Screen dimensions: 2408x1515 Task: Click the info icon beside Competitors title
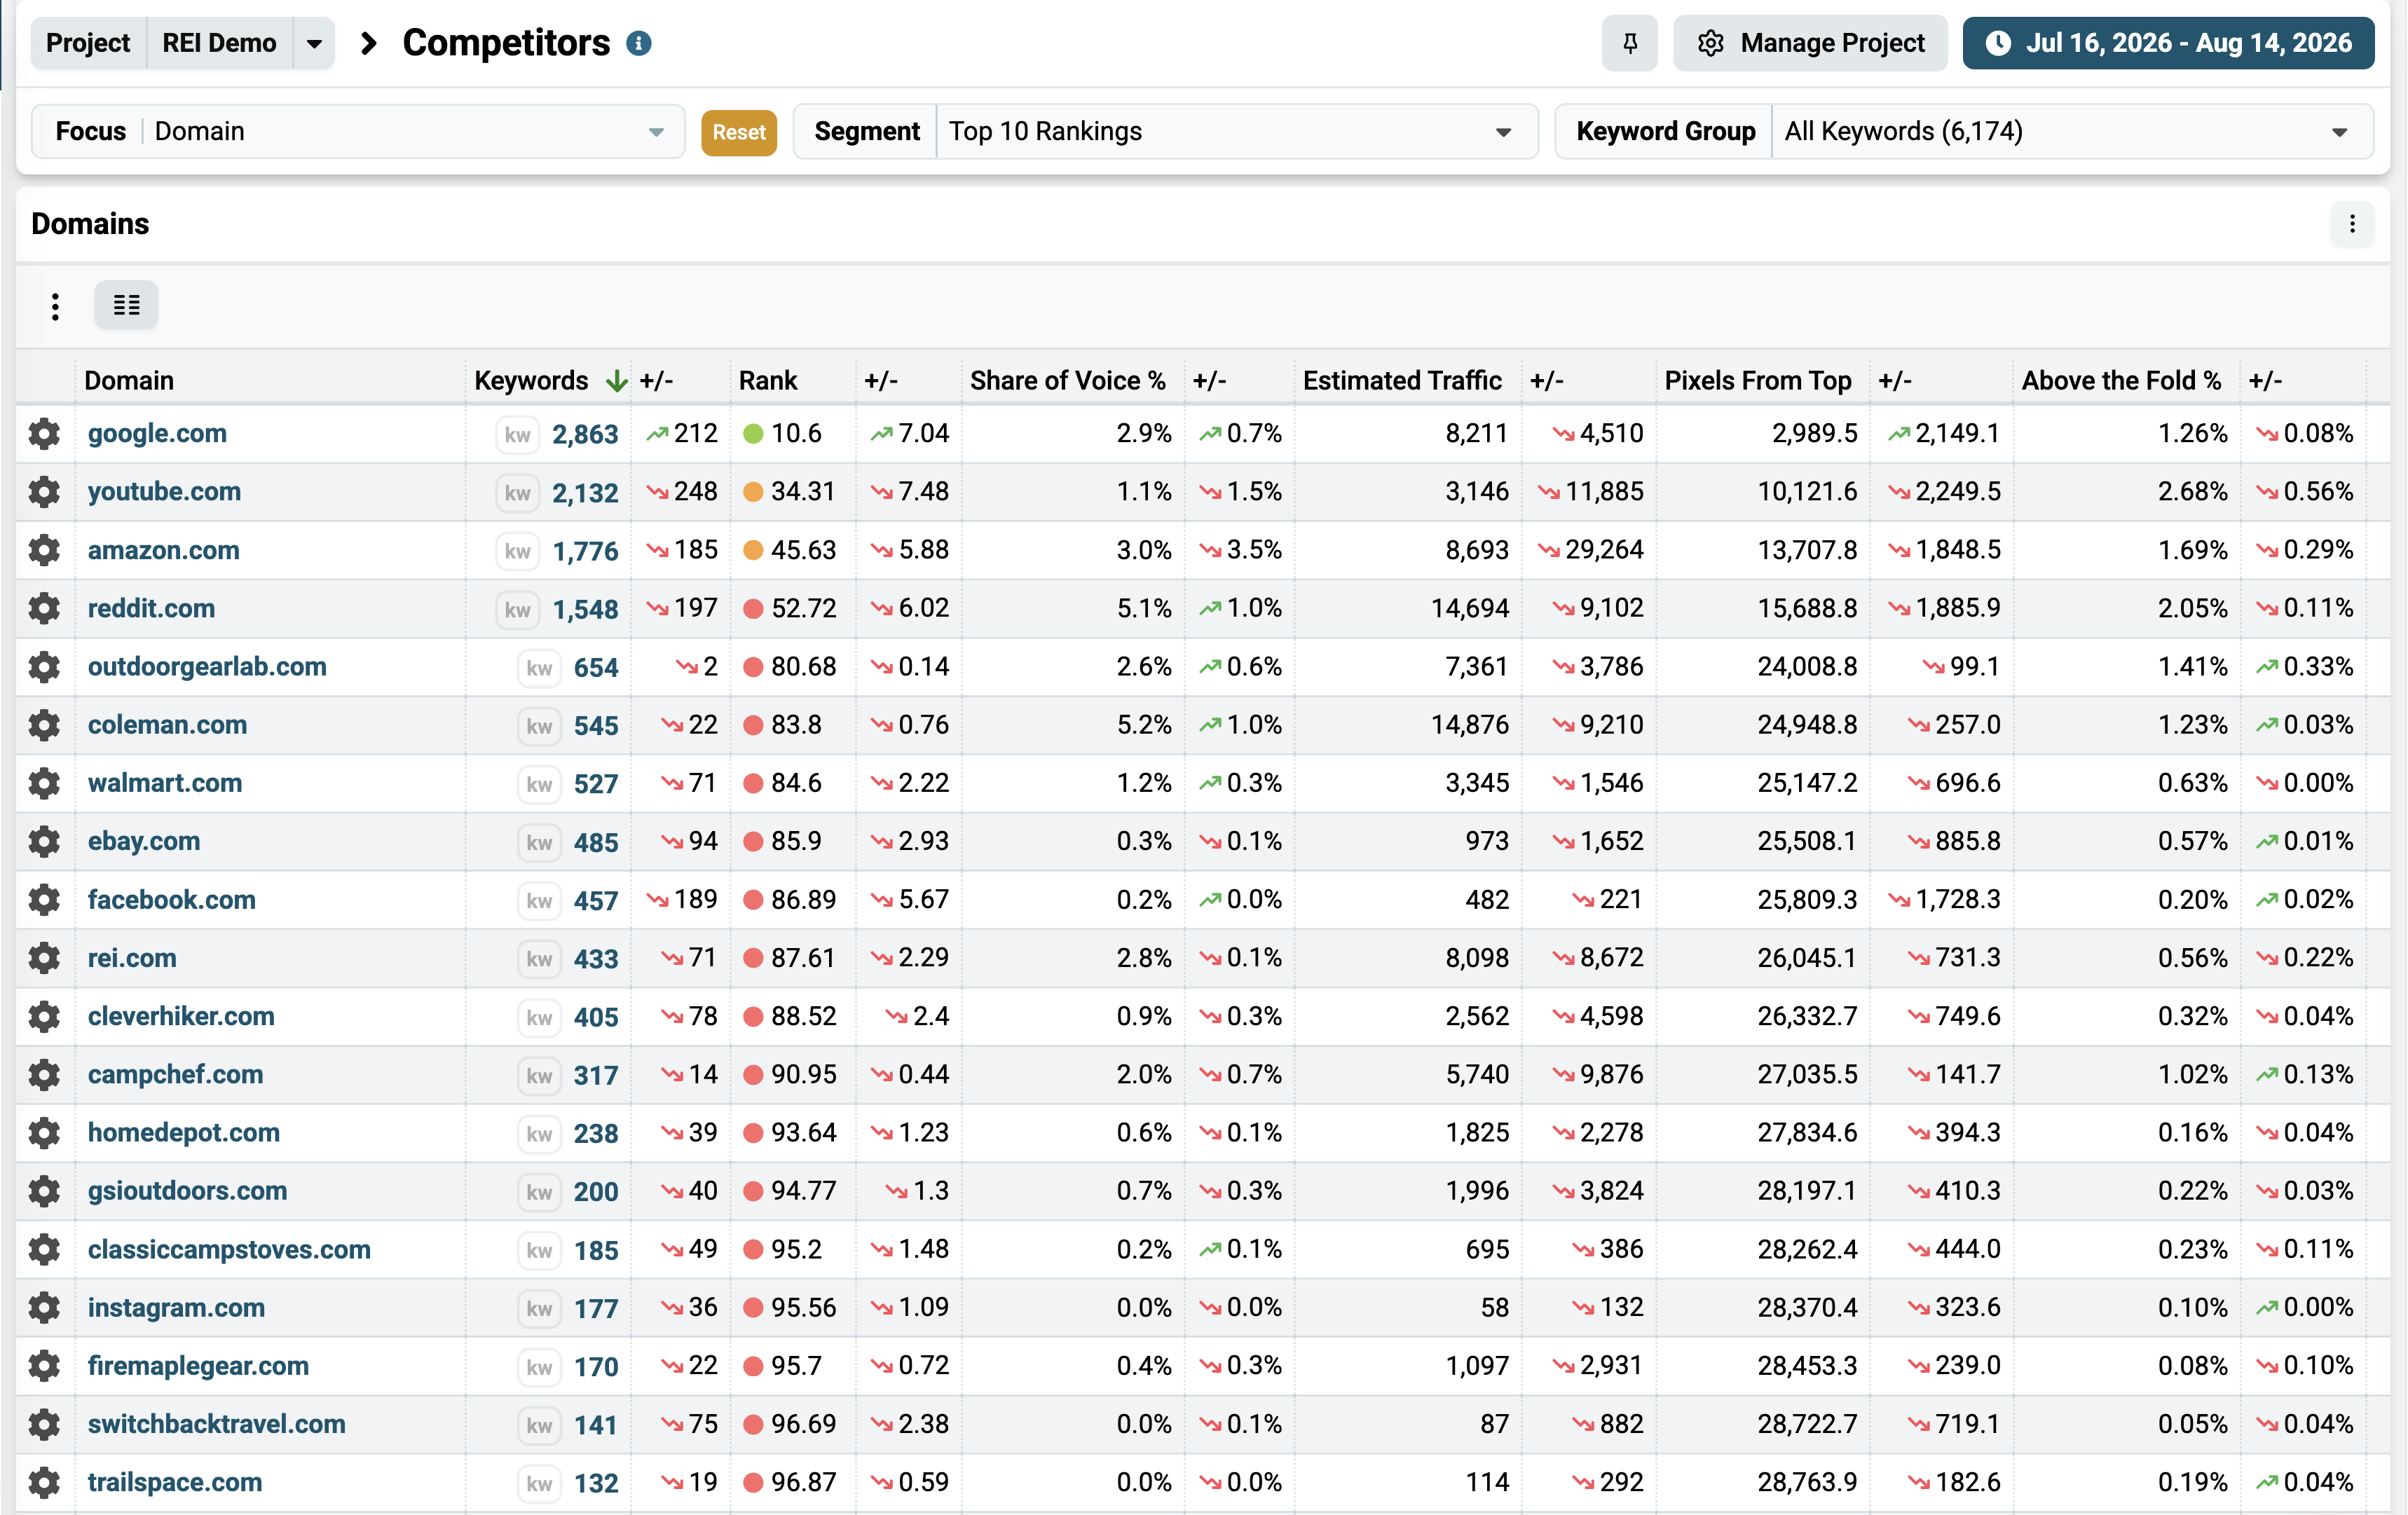[639, 44]
